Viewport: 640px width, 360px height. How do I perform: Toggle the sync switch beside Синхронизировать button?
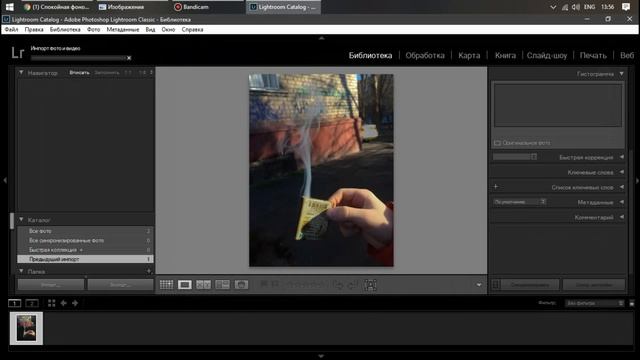(x=496, y=284)
